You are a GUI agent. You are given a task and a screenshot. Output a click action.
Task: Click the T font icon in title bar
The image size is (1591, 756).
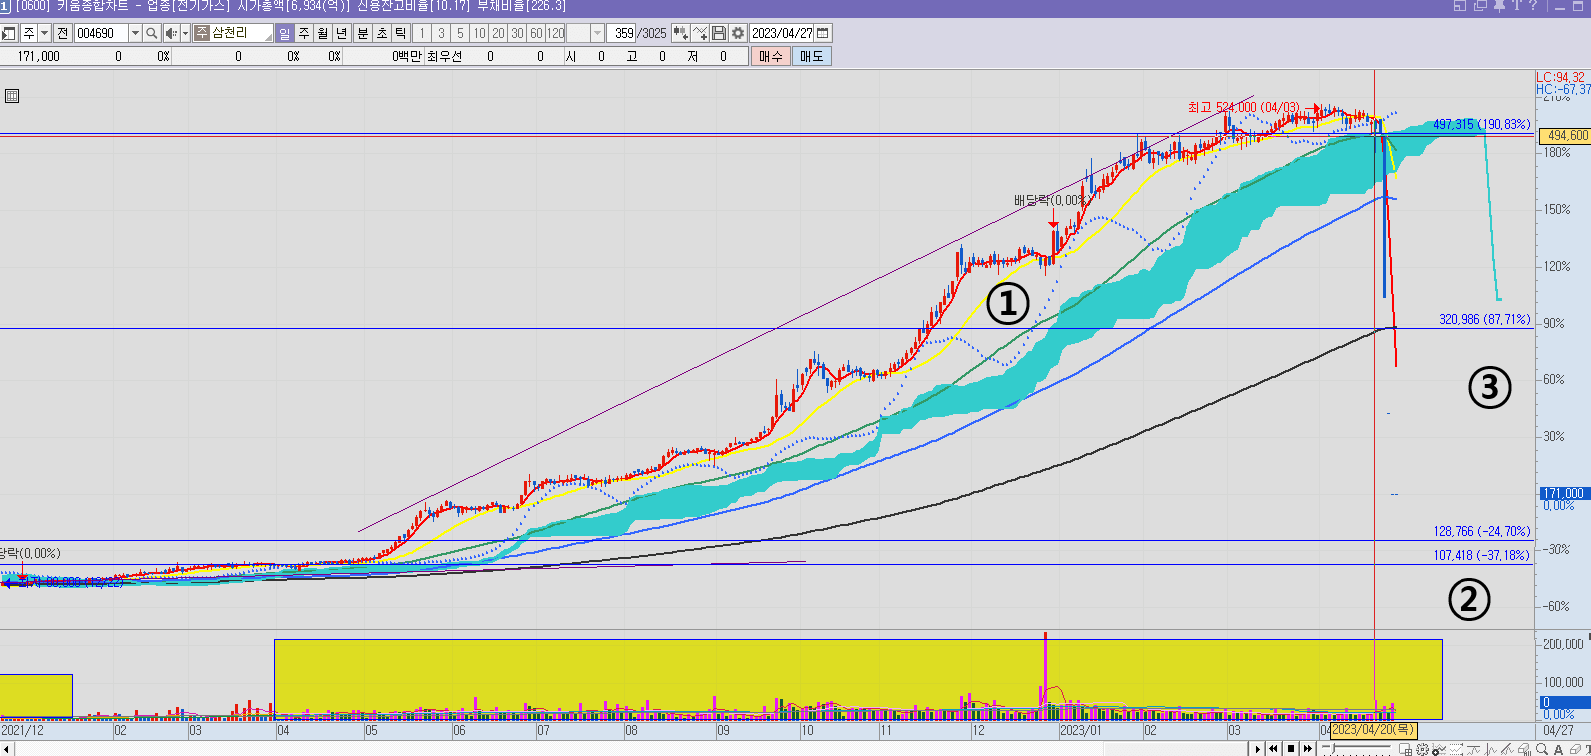(1517, 6)
